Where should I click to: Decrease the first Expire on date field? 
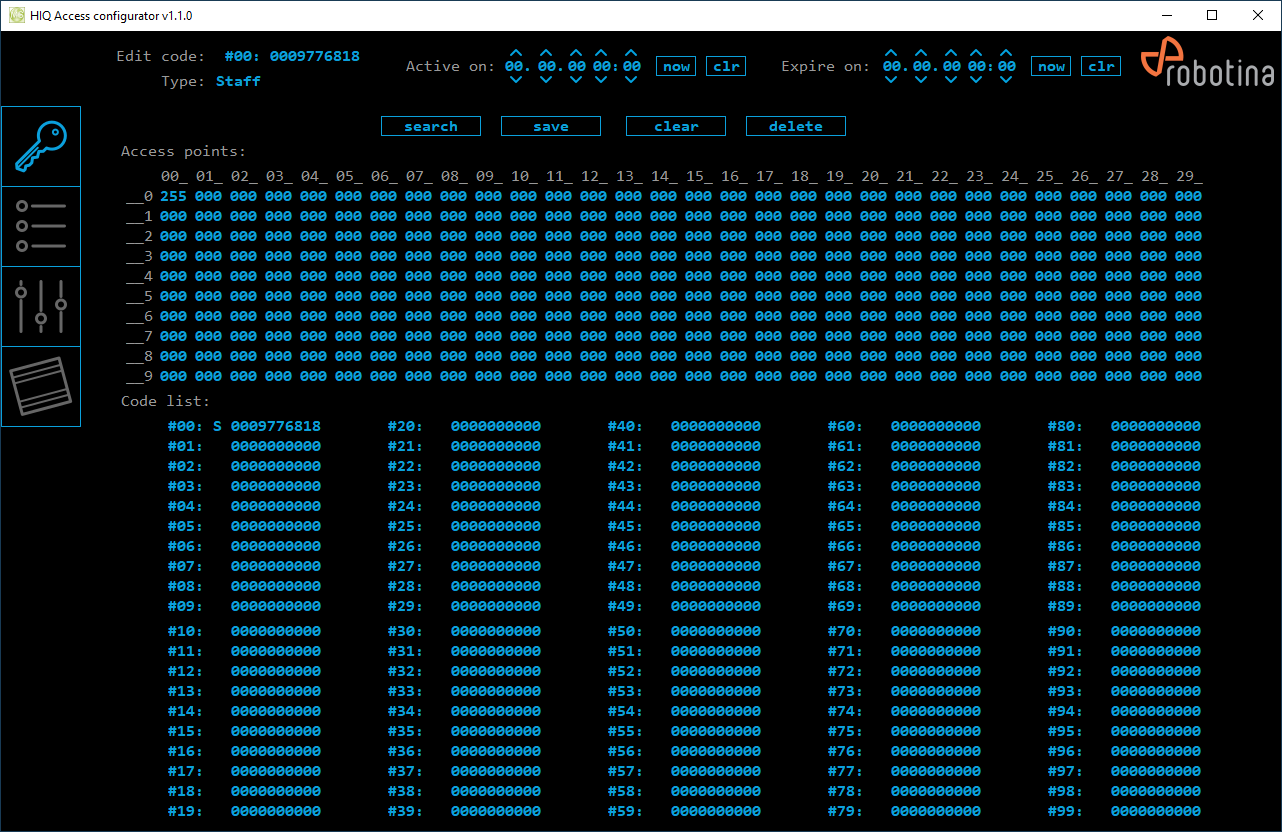point(892,80)
